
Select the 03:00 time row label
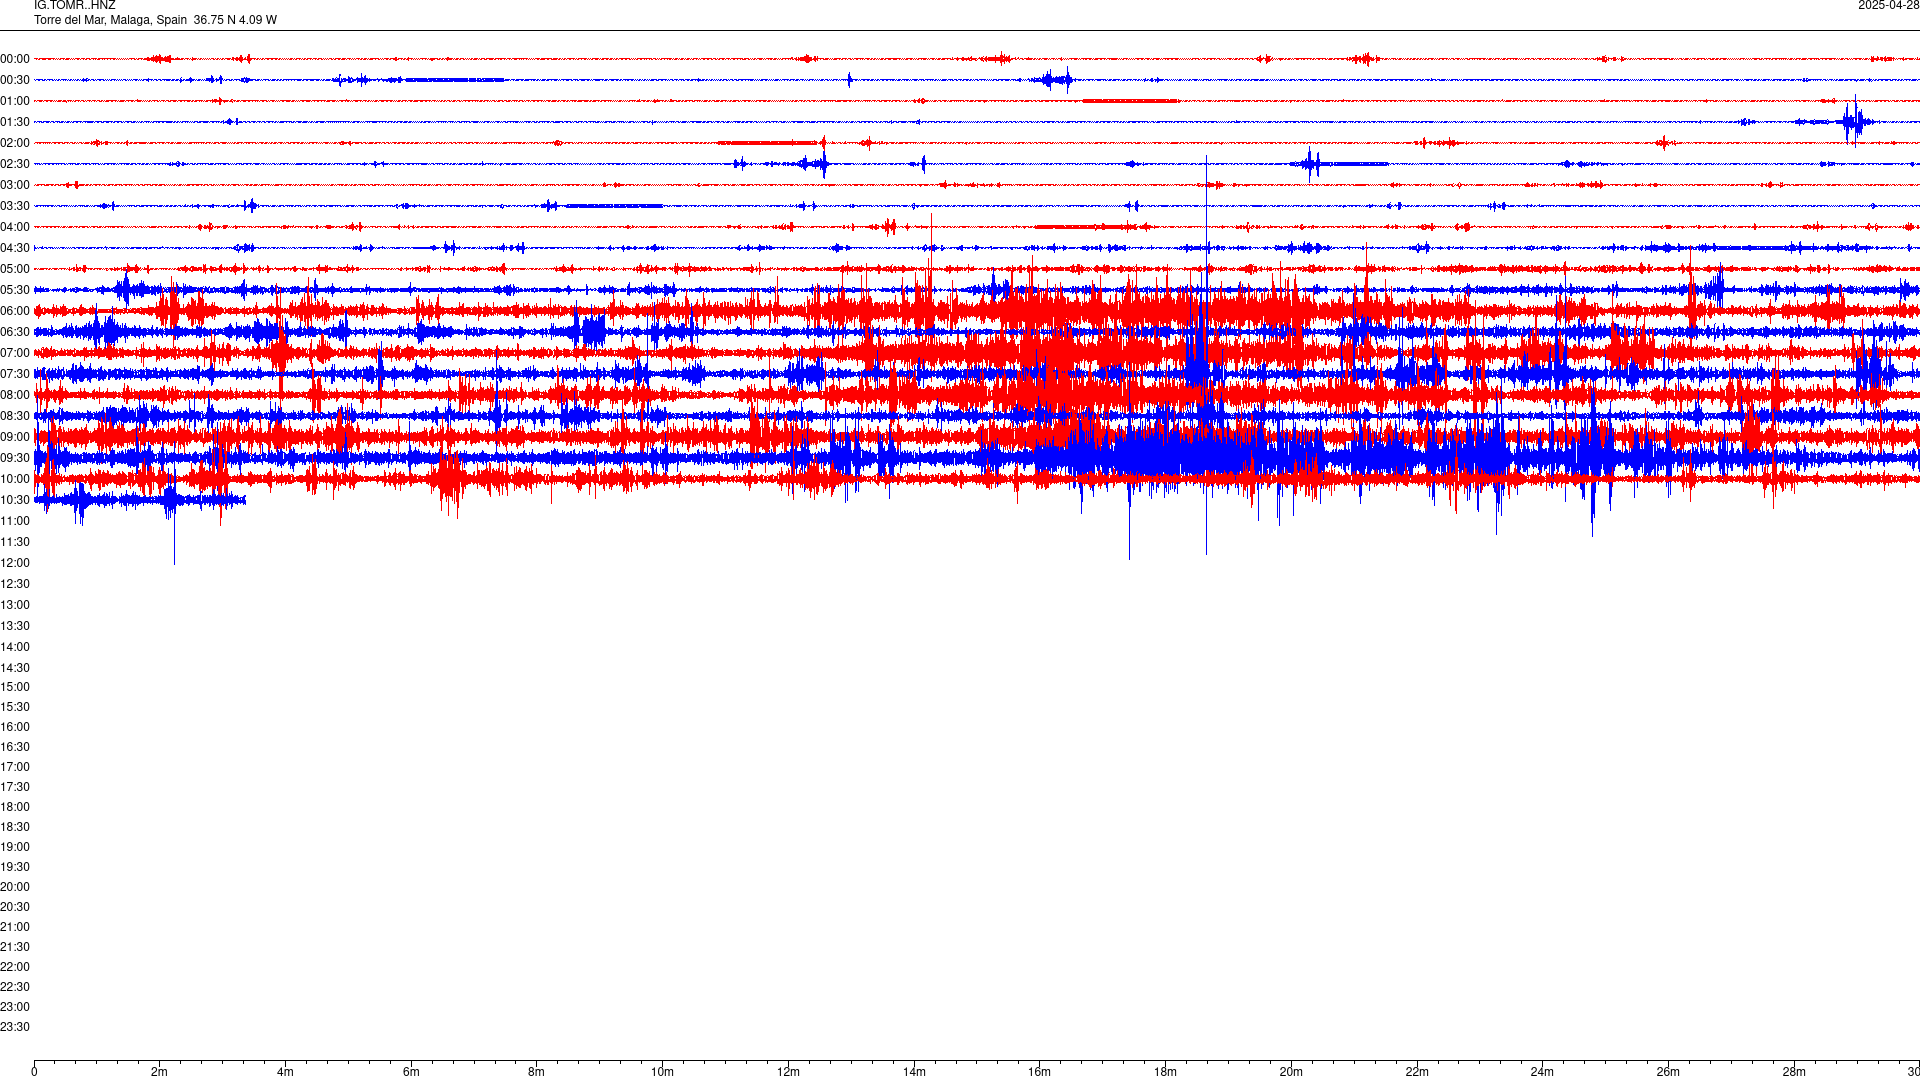click(15, 185)
